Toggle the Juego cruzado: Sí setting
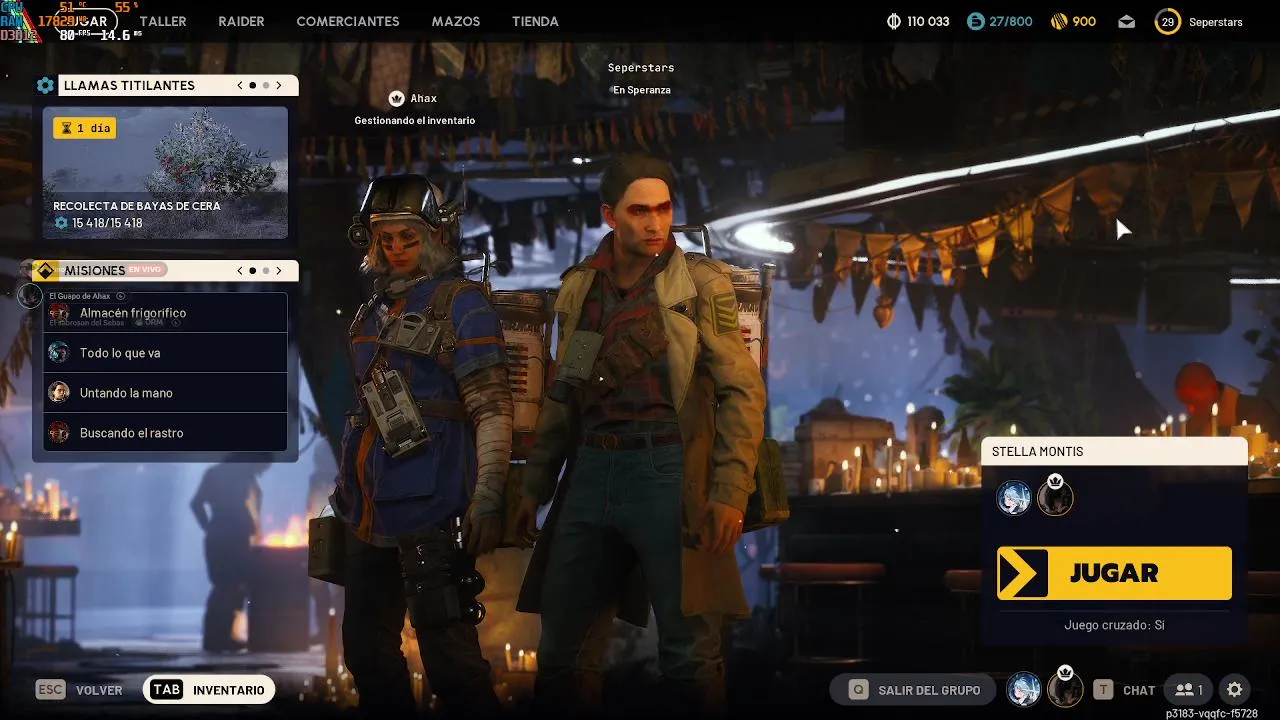The width and height of the screenshot is (1280, 720). [1114, 625]
